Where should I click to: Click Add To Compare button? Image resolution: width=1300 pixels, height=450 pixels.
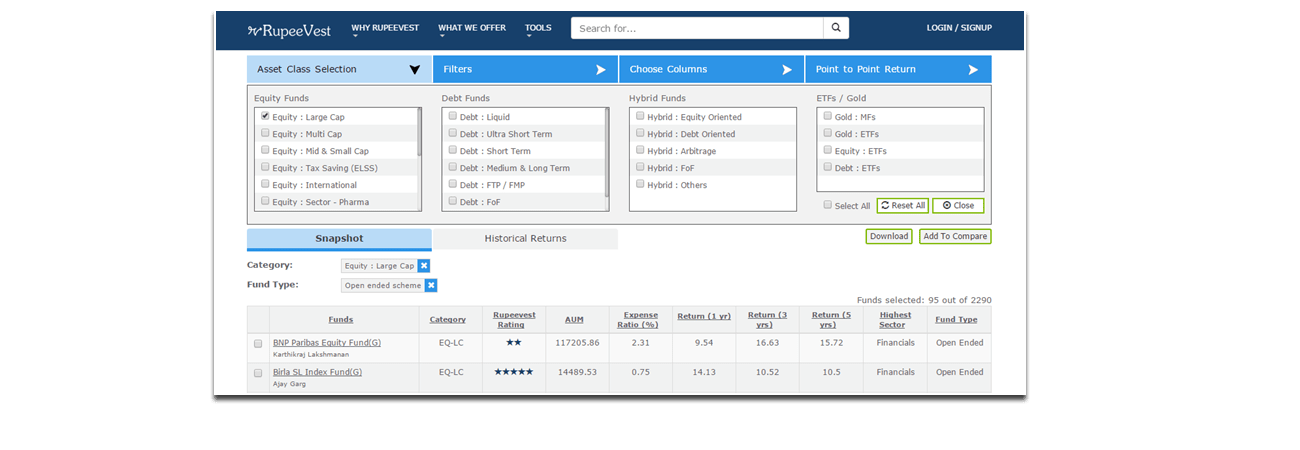[x=955, y=236]
